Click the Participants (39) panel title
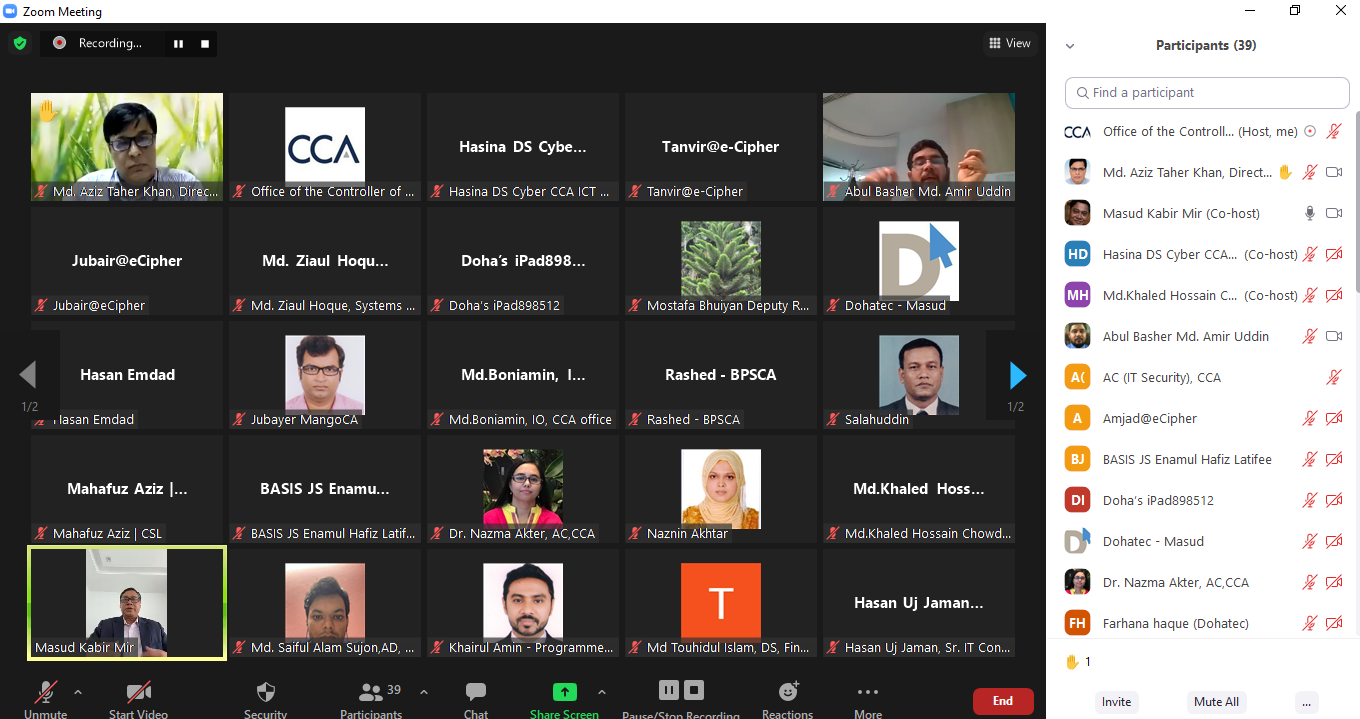The width and height of the screenshot is (1360, 719). pyautogui.click(x=1206, y=45)
